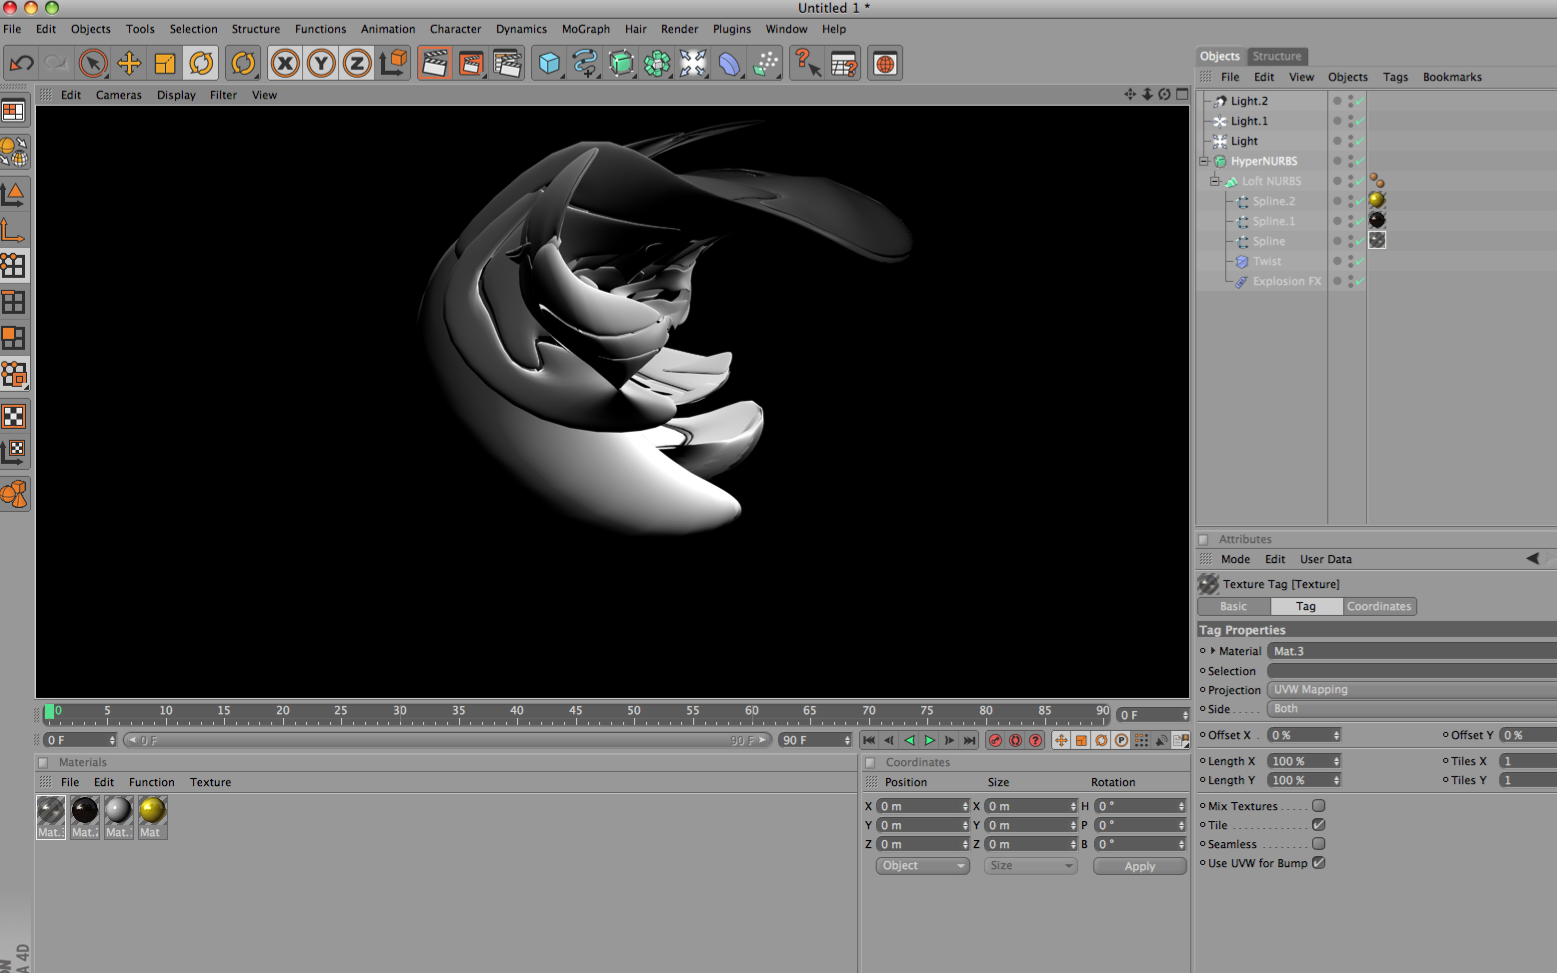Image resolution: width=1557 pixels, height=973 pixels.
Task: Collapse the HyperNURBS tree node
Action: click(1204, 161)
